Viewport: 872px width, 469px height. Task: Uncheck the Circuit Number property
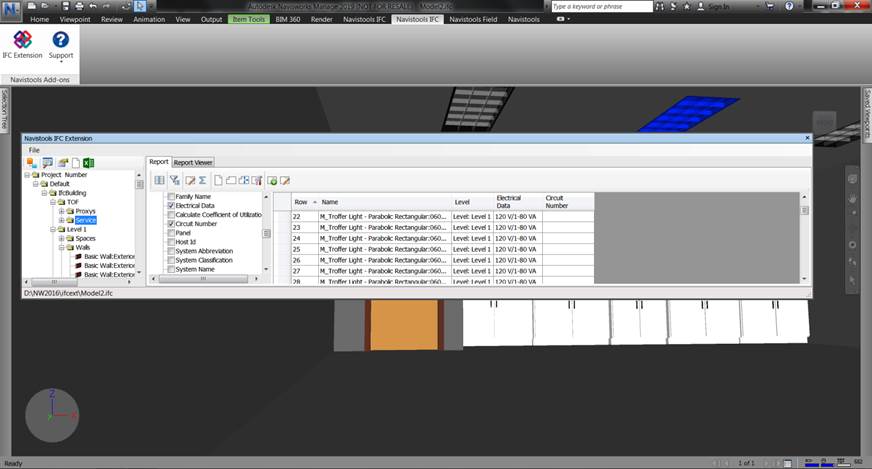[x=171, y=224]
